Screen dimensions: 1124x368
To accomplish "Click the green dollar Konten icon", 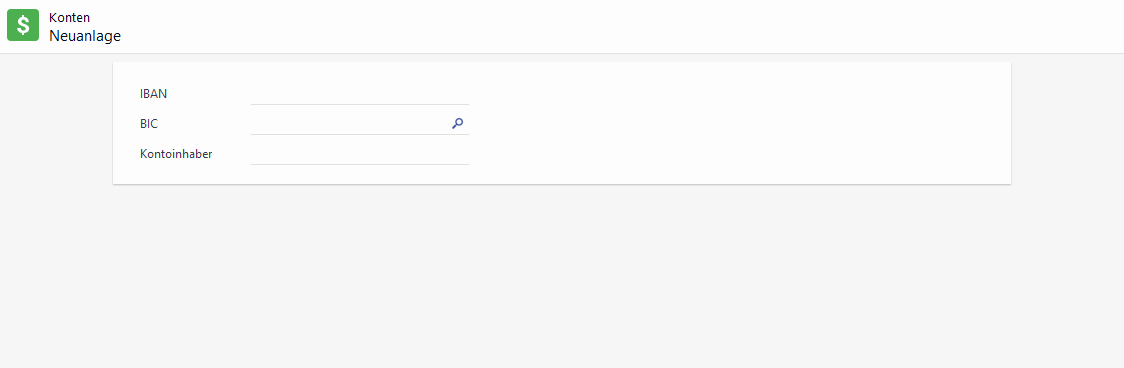I will [x=23, y=25].
